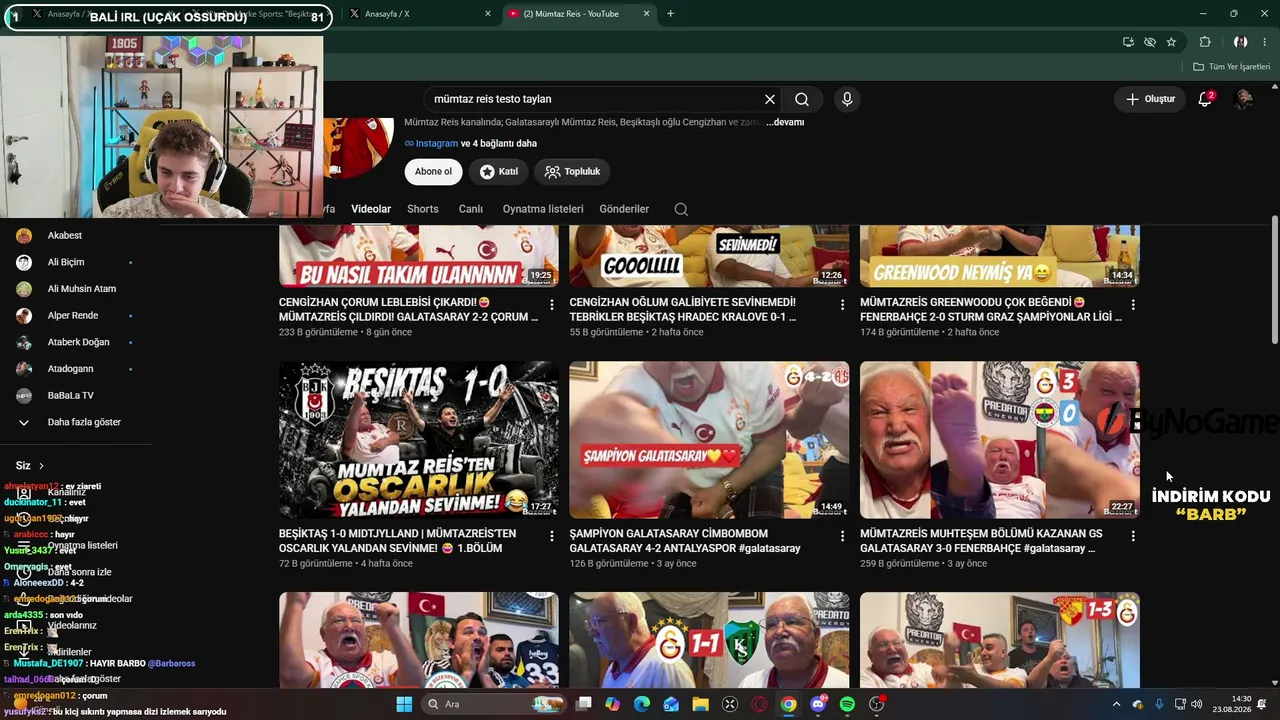Open the Oluştur create button
Screen dimensions: 1280x720
tap(1150, 99)
